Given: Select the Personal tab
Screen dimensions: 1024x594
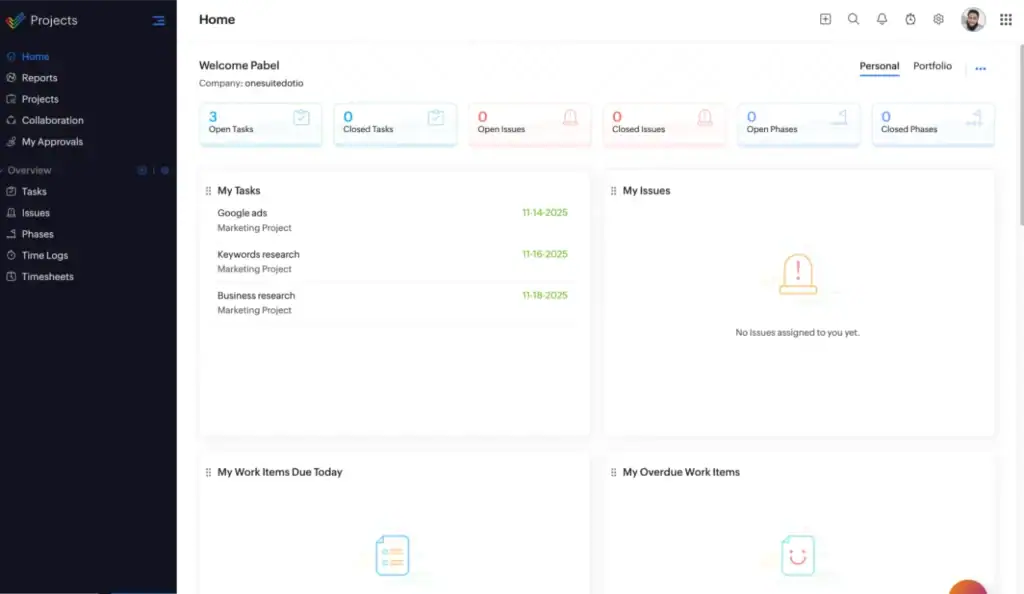Looking at the screenshot, I should pos(879,65).
